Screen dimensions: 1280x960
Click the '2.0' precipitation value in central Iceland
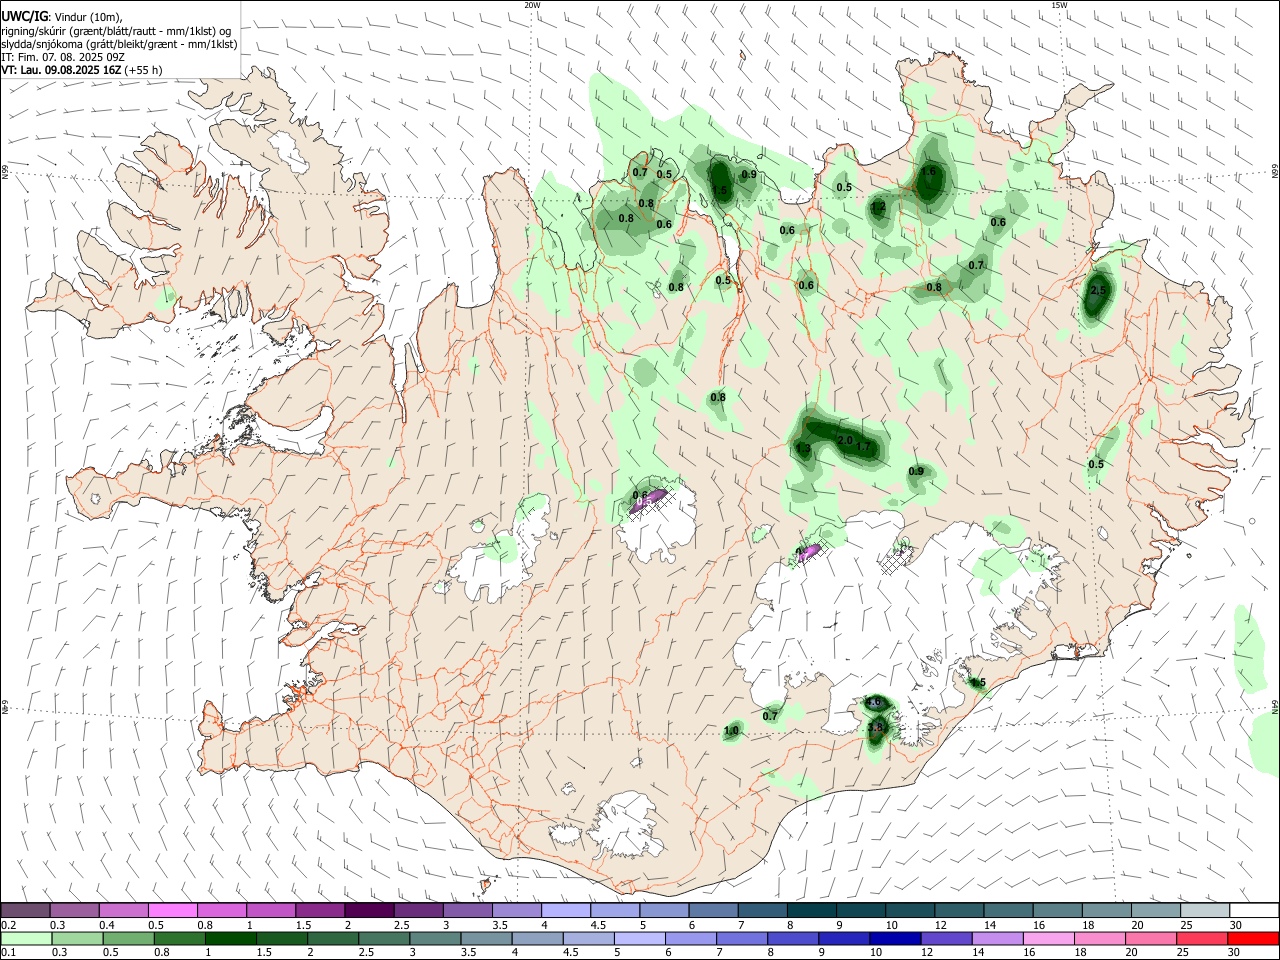pos(844,441)
